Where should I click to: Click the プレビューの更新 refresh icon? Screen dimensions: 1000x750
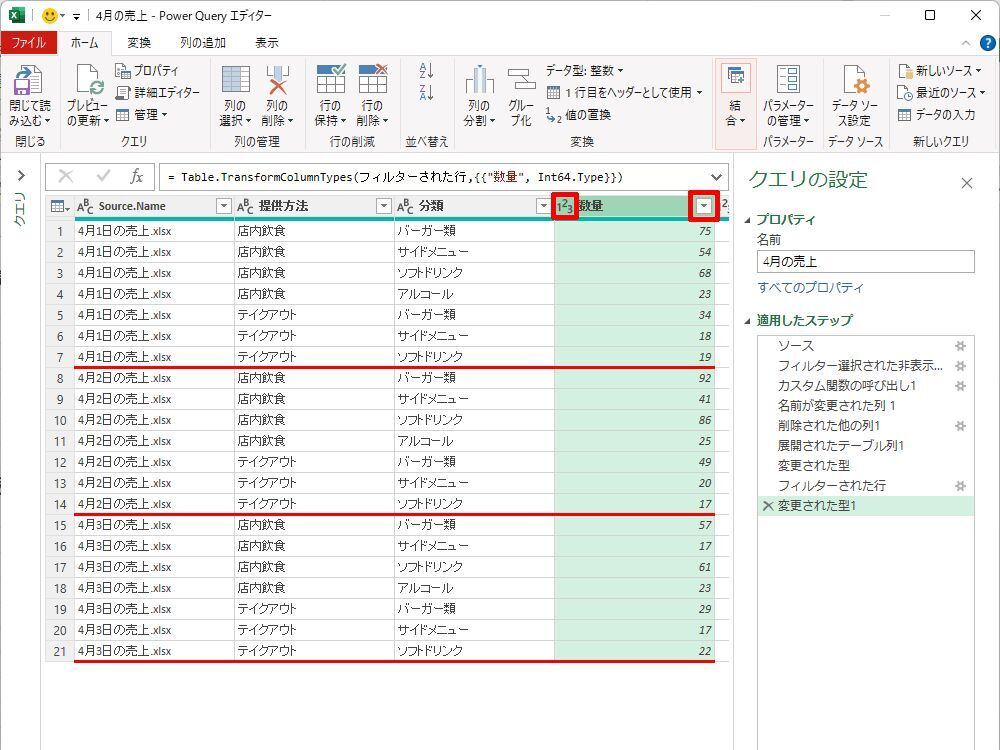coord(87,82)
